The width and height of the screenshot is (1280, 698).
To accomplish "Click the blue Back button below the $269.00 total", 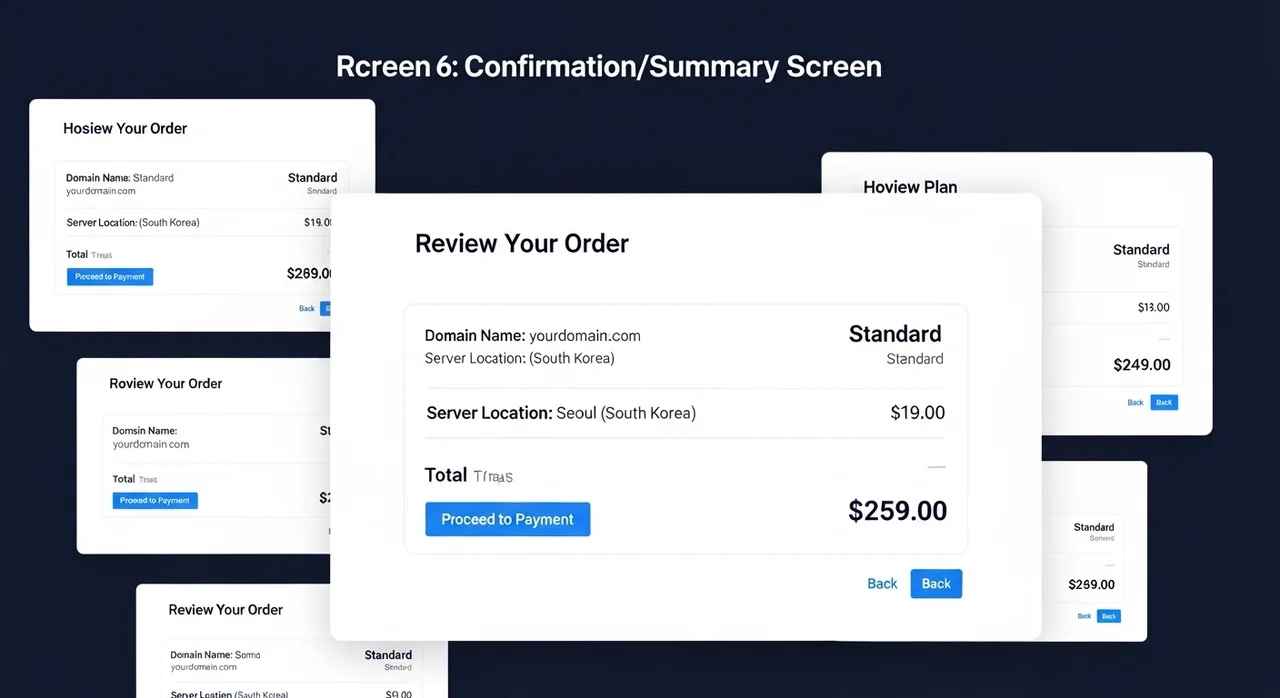I will pos(1109,616).
